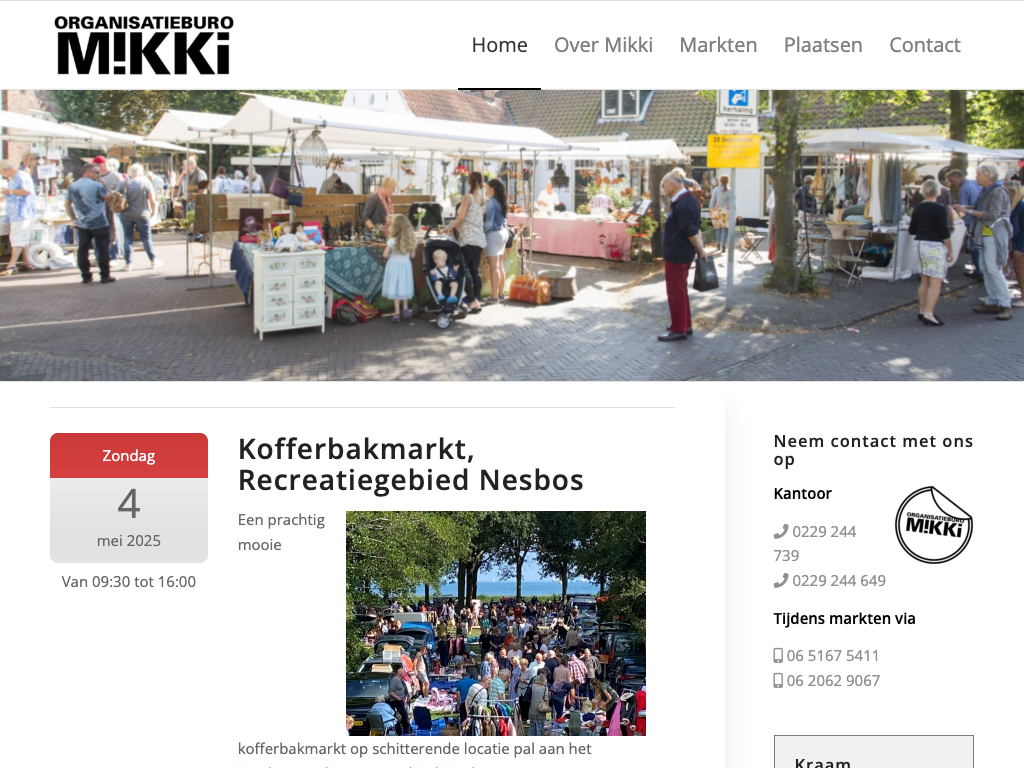
Task: Click the mobile icon beside 06 2062 9067
Action: [778, 680]
